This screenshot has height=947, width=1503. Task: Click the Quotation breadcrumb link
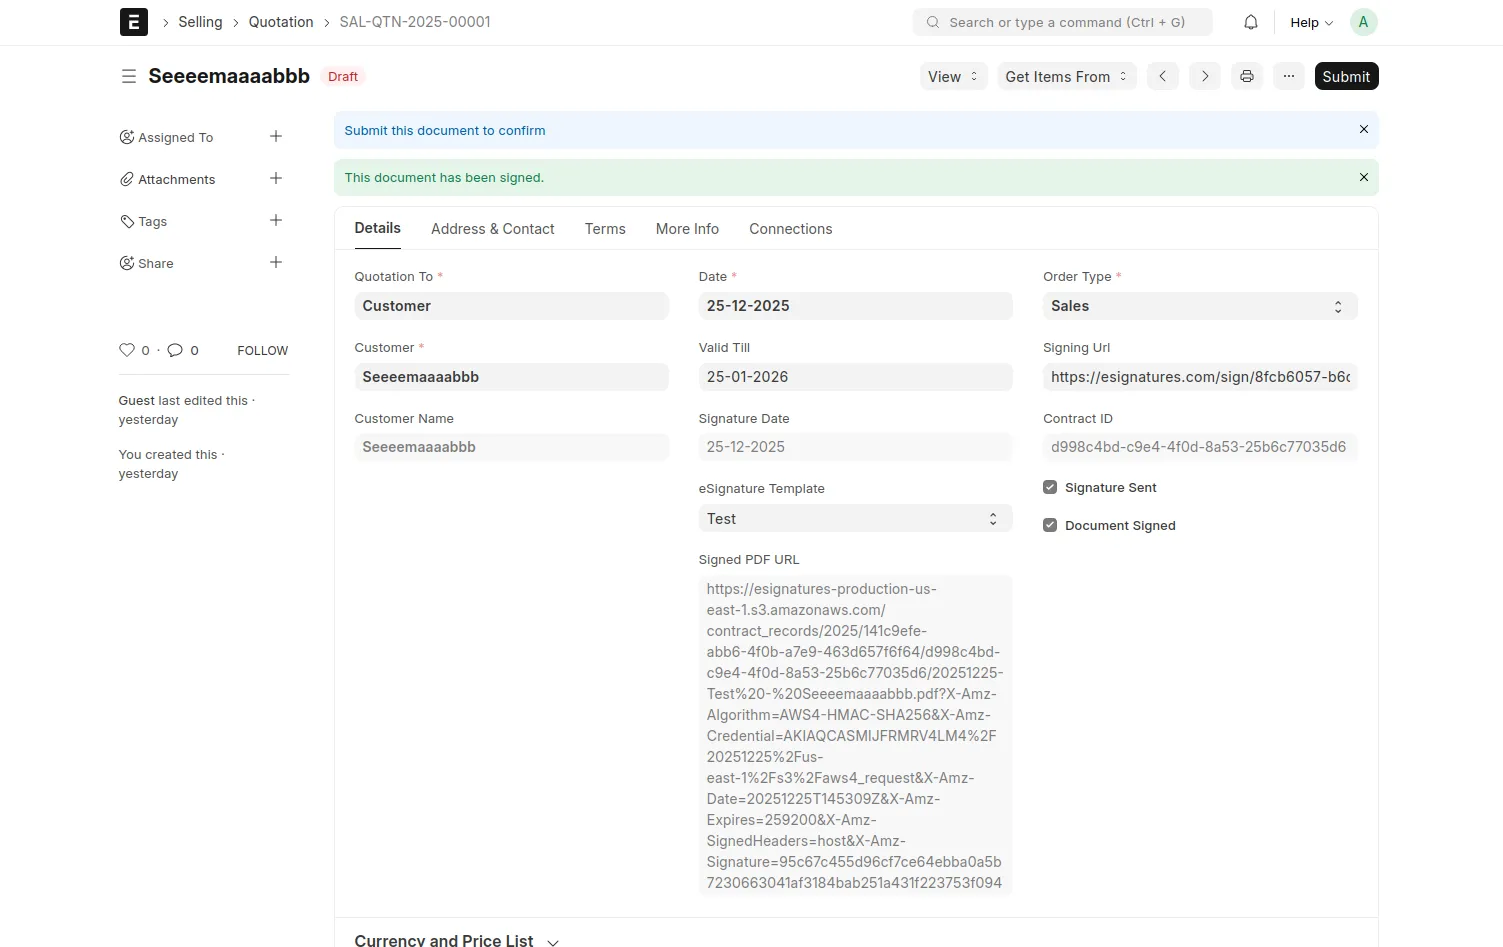[281, 22]
